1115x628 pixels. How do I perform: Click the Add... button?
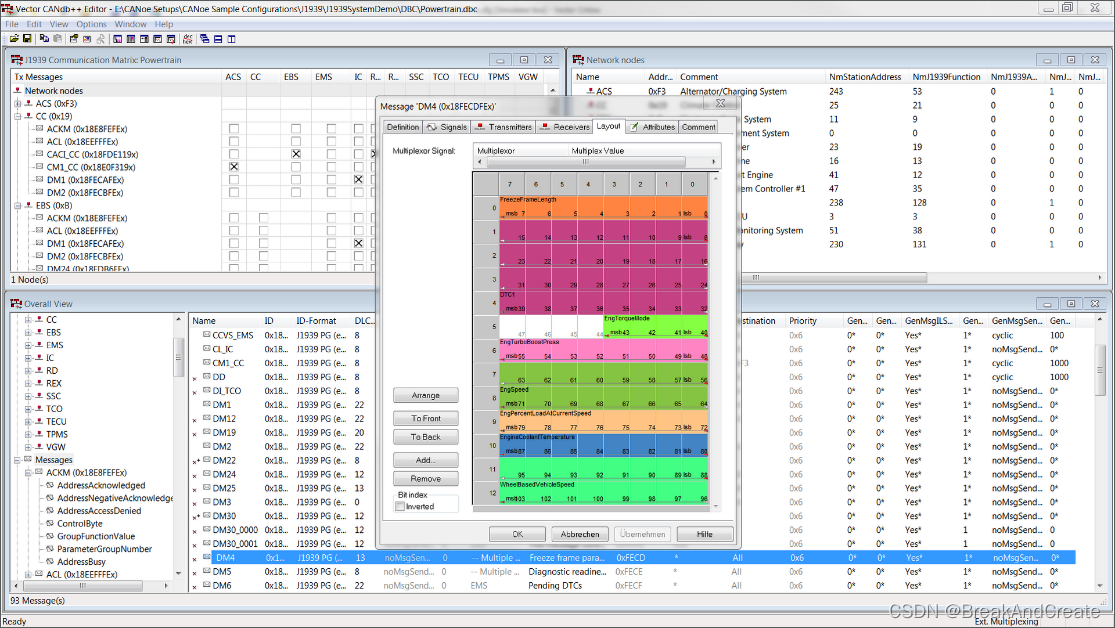pyautogui.click(x=425, y=460)
